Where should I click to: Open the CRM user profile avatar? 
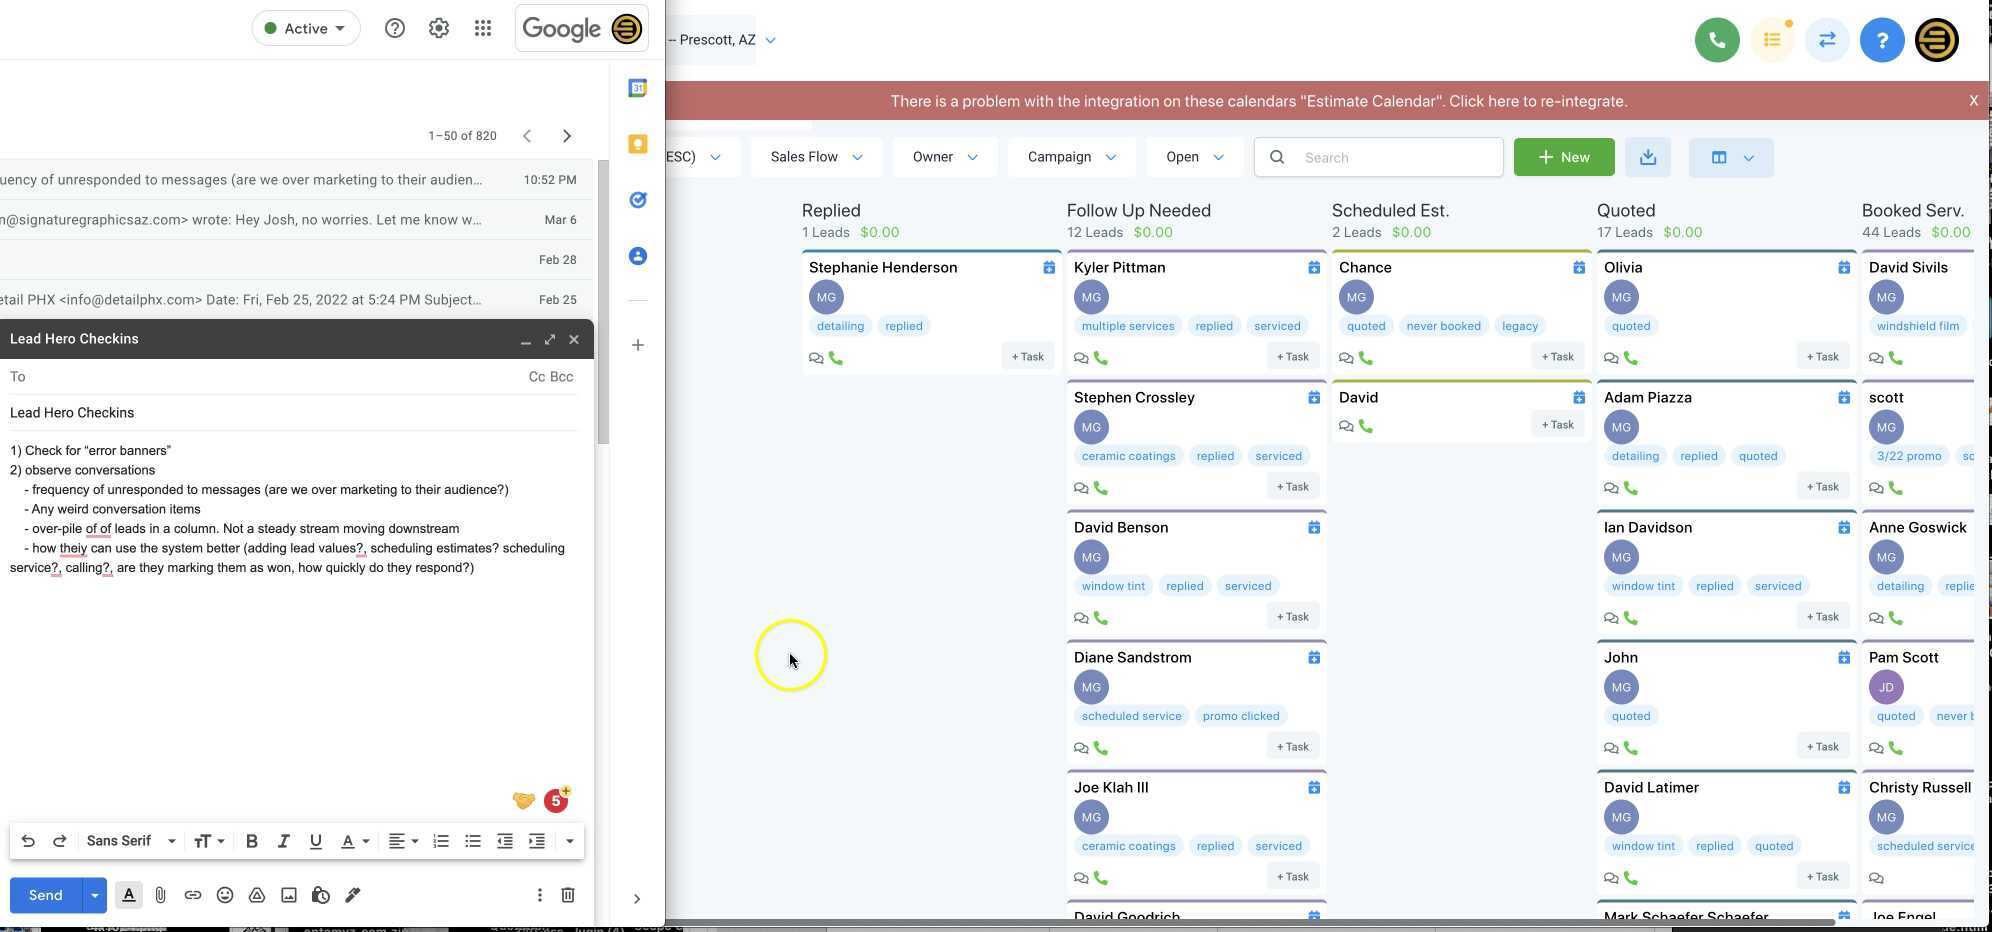pyautogui.click(x=1937, y=40)
